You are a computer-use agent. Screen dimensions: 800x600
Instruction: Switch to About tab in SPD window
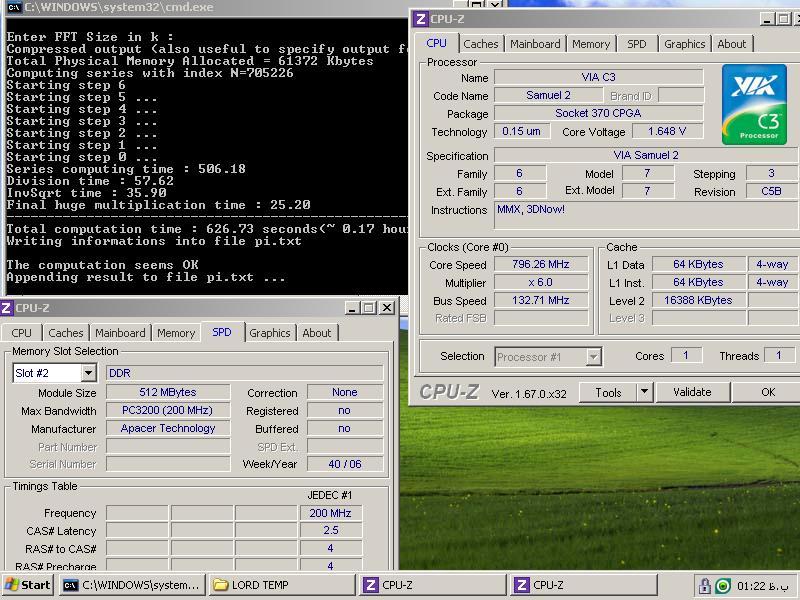coord(316,333)
